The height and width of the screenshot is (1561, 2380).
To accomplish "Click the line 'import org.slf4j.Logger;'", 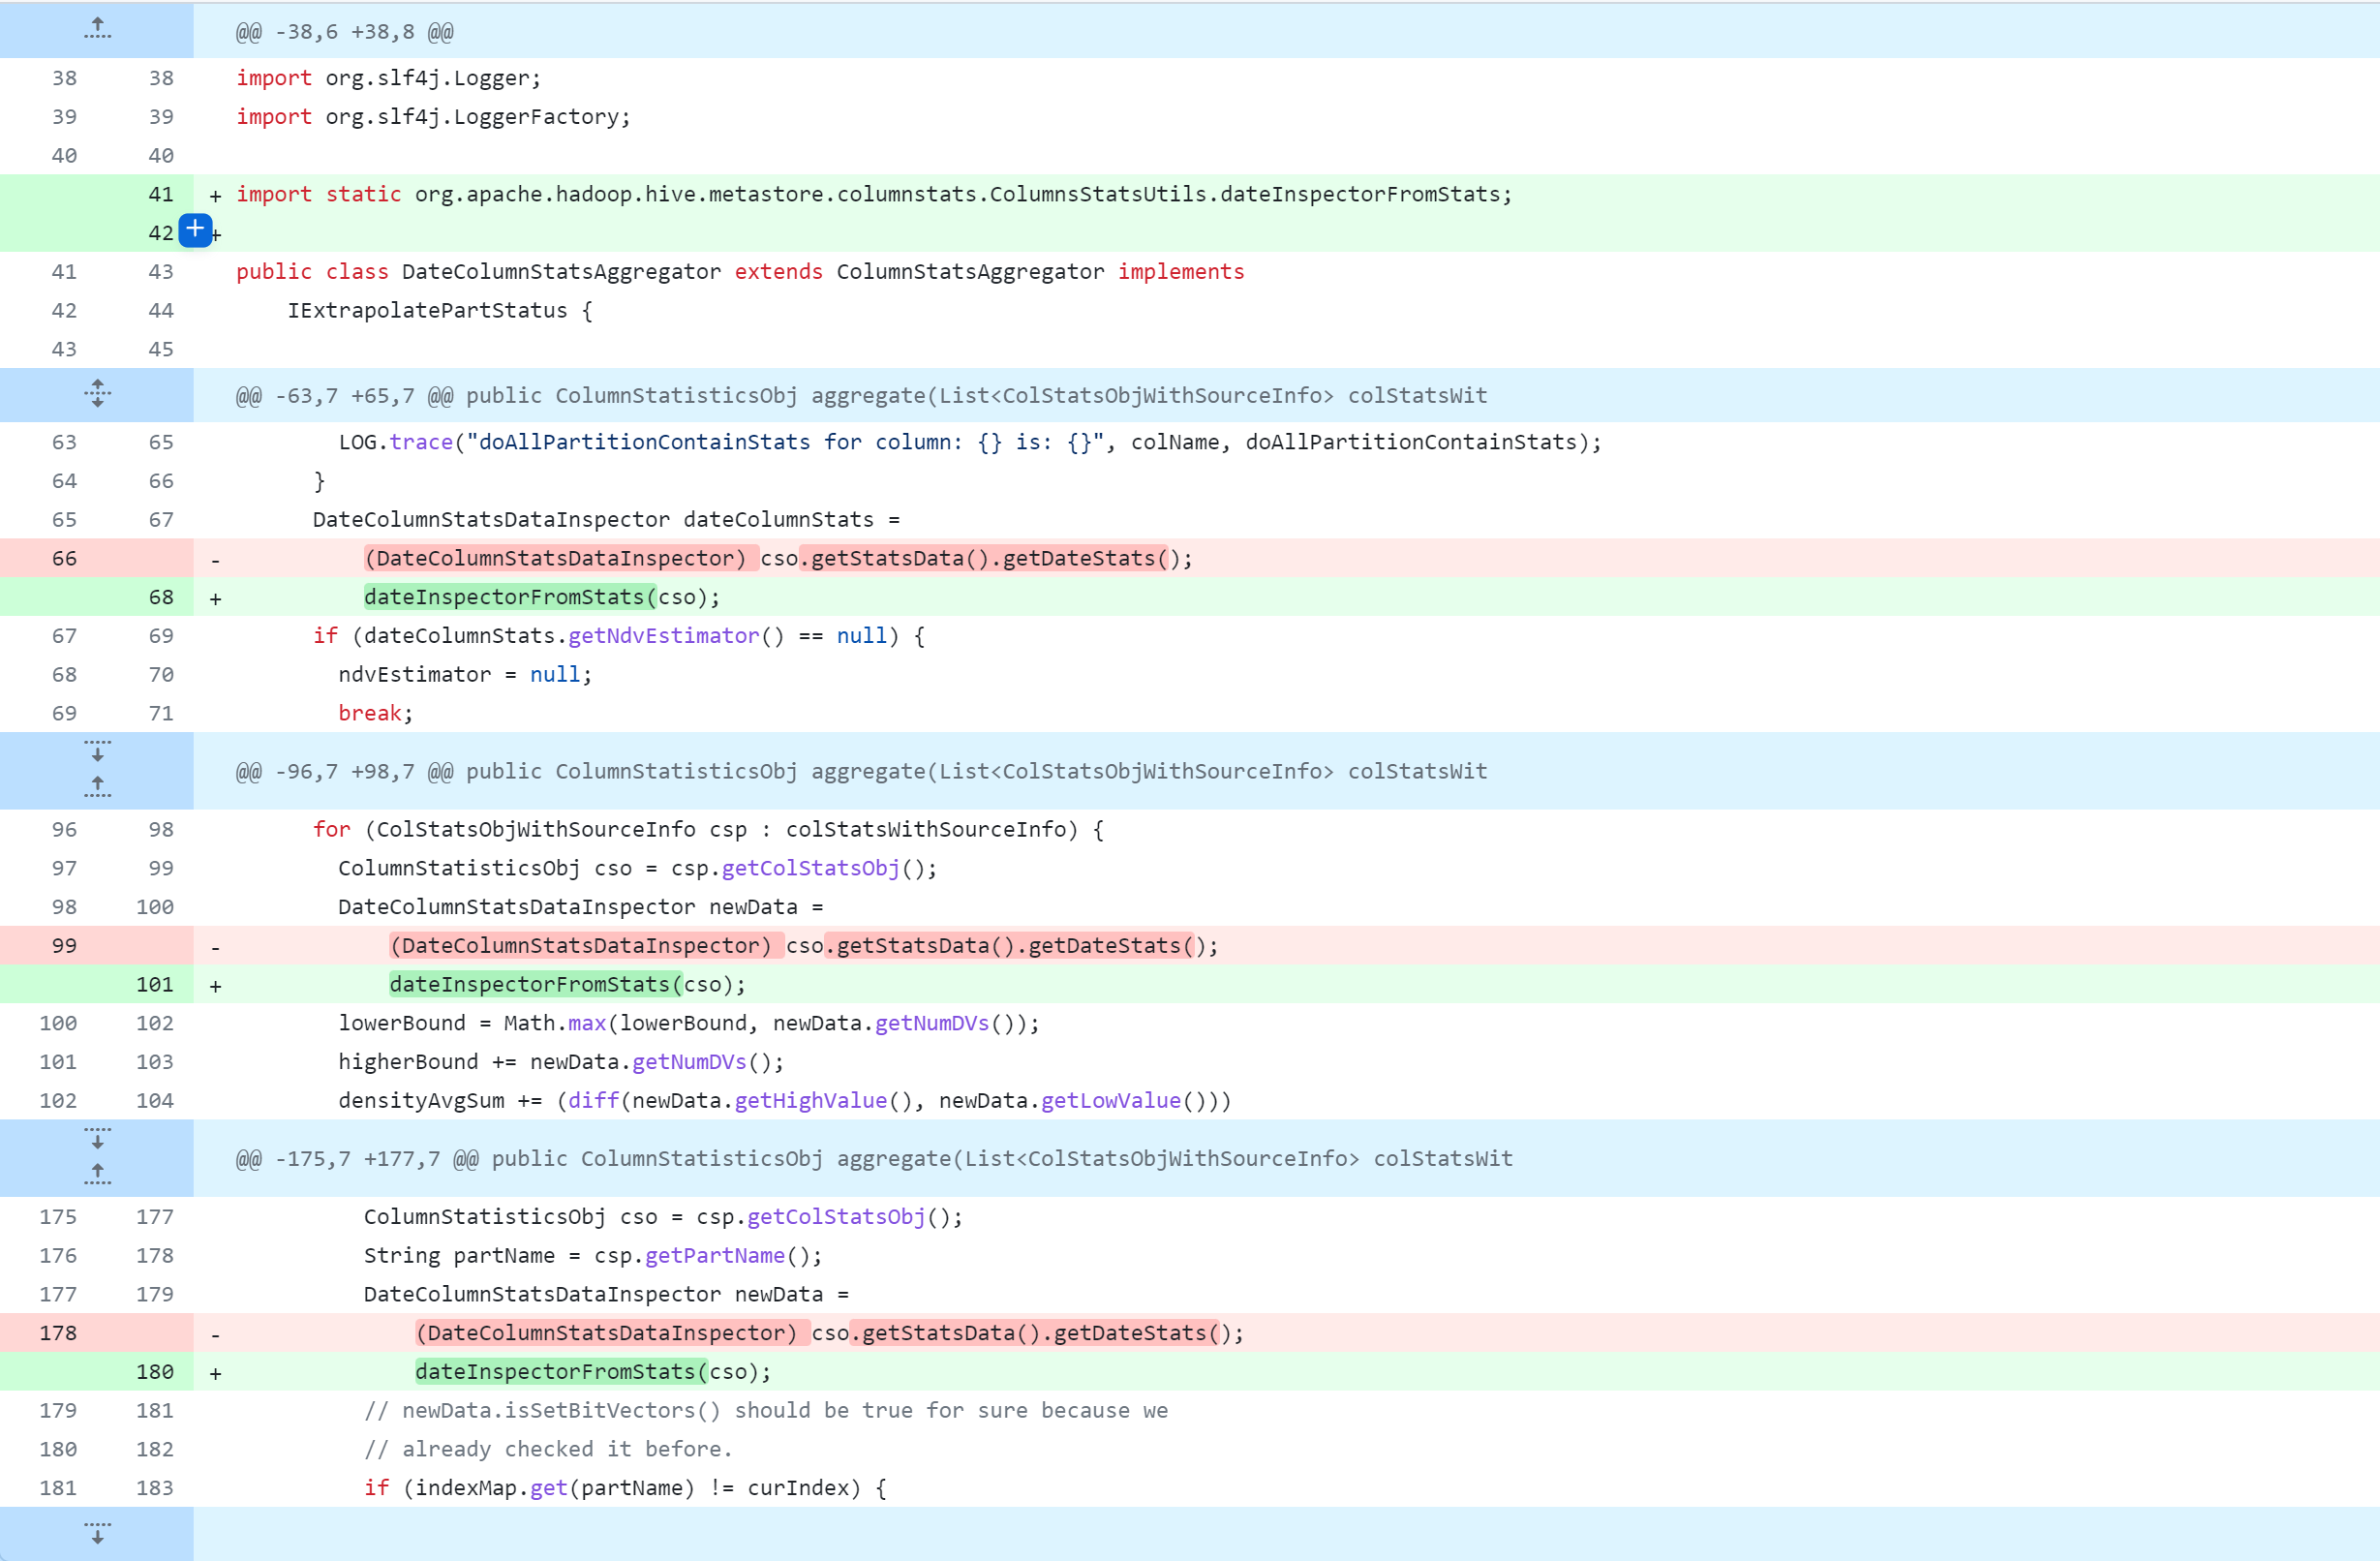I will point(388,78).
